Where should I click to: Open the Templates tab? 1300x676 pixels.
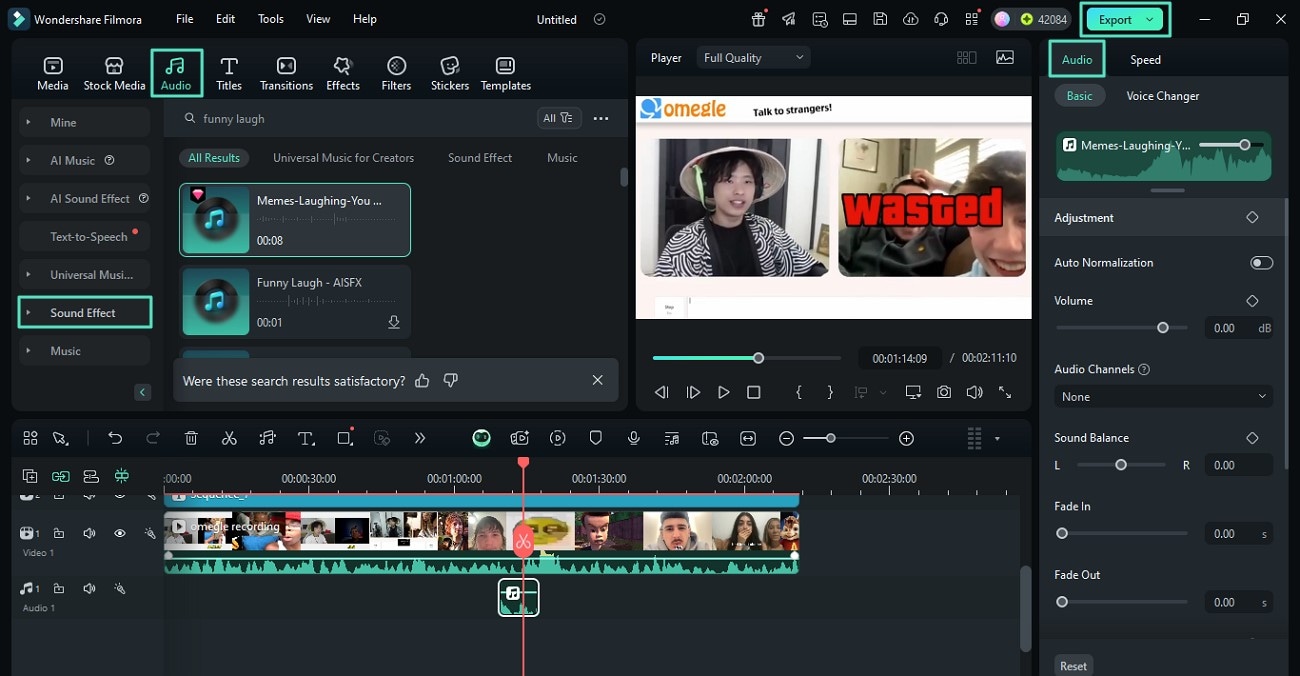pos(506,74)
